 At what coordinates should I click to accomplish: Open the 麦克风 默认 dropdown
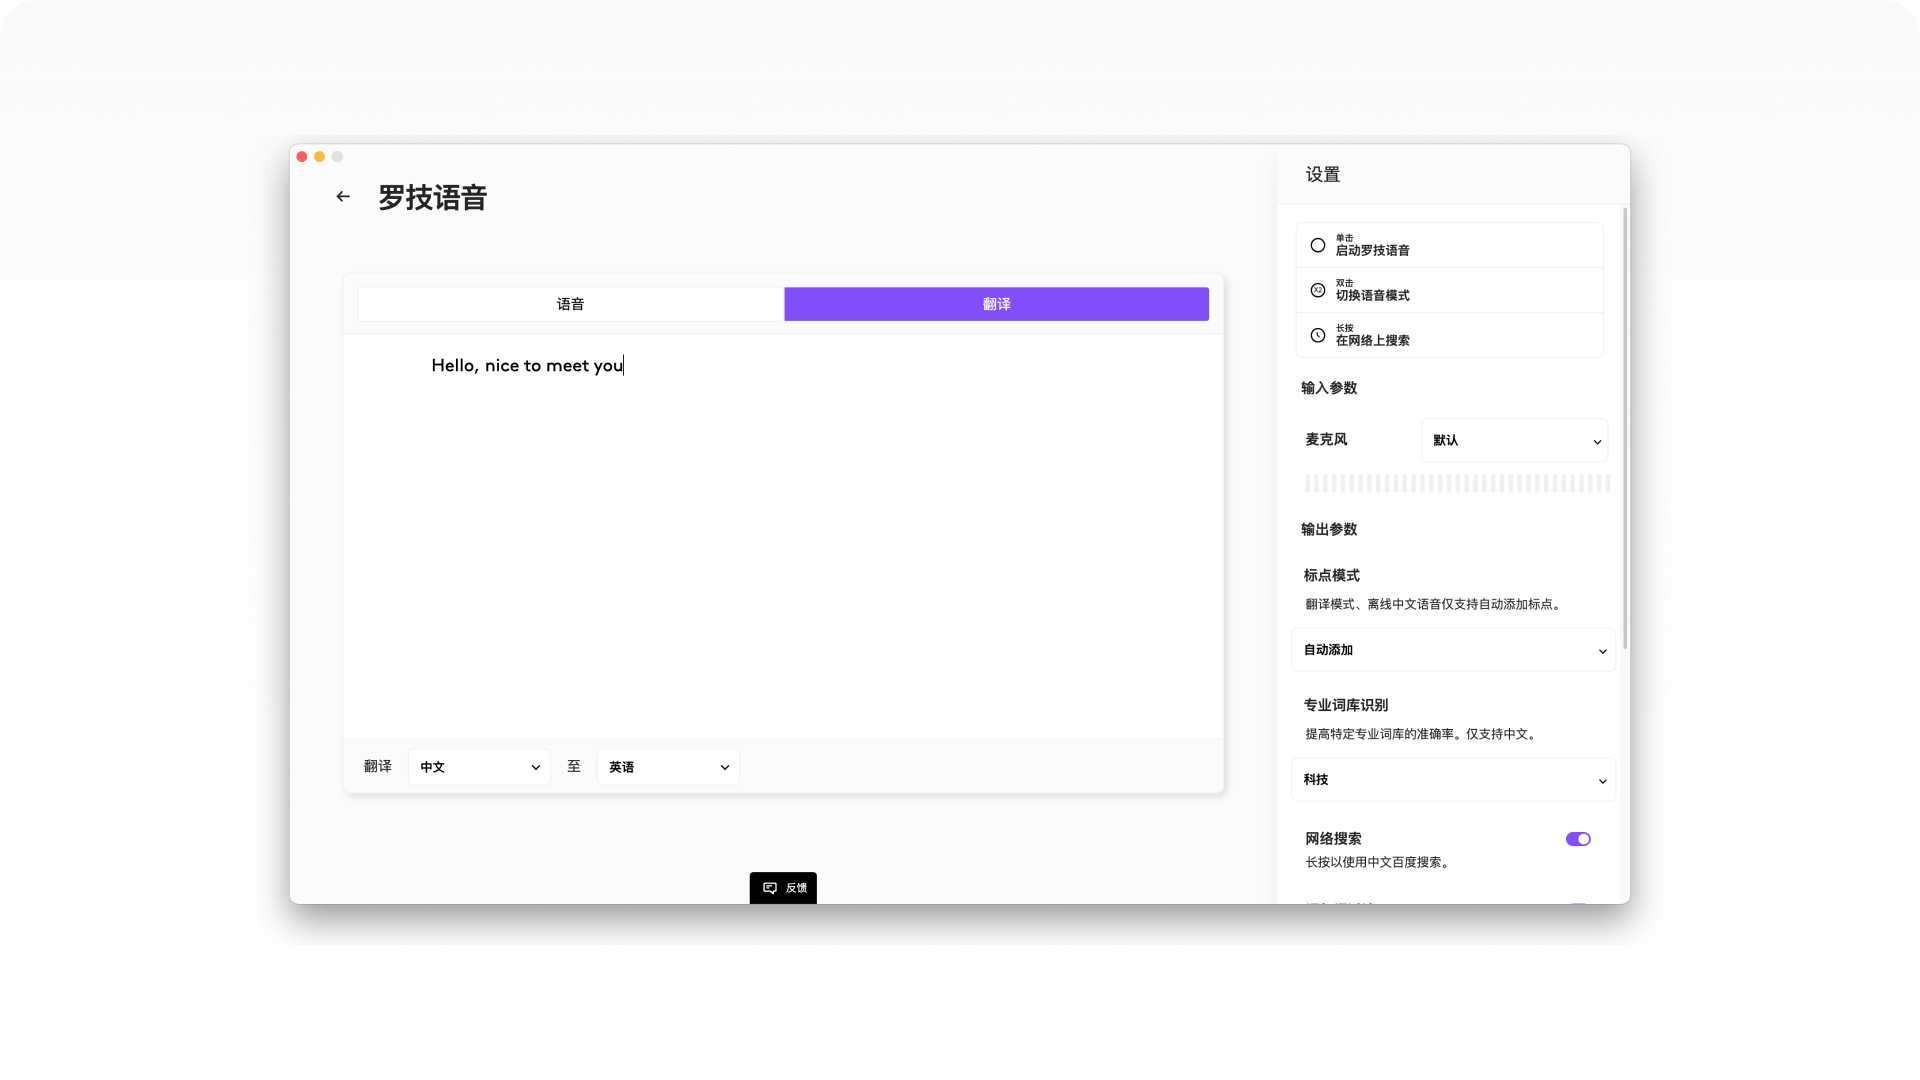(x=1514, y=440)
